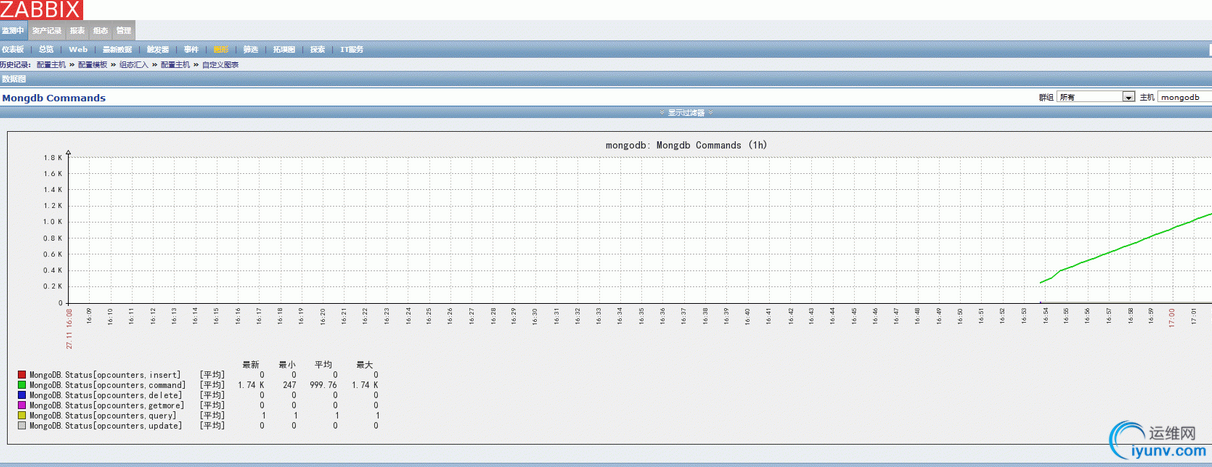1212x467 pixels.
Task: Click the Mongdb Commands page heading
Action: pos(54,98)
